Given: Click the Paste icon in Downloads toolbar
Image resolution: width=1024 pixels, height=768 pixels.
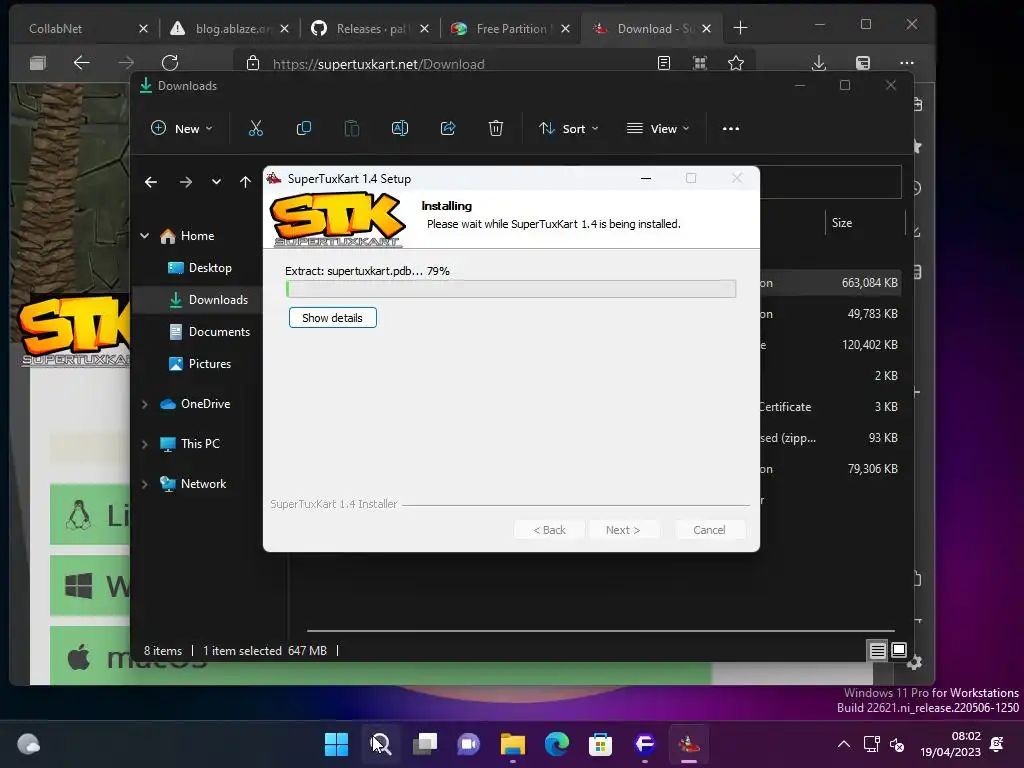Looking at the screenshot, I should [x=351, y=129].
